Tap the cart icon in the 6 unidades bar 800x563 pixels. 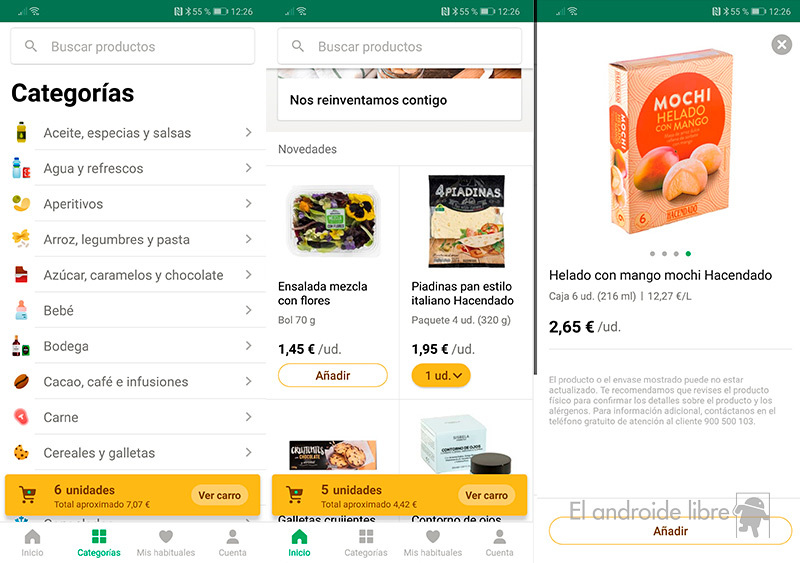(x=28, y=495)
